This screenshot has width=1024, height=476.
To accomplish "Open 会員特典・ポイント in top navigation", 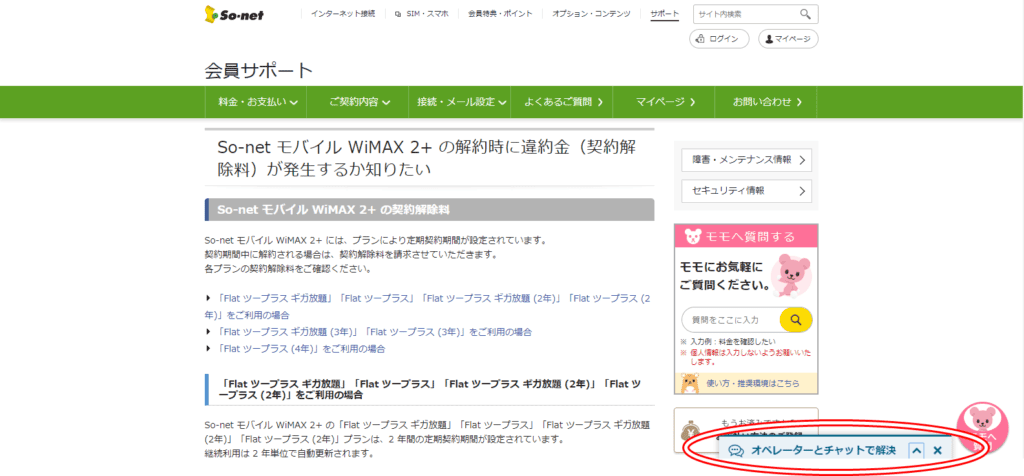I will pyautogui.click(x=500, y=14).
